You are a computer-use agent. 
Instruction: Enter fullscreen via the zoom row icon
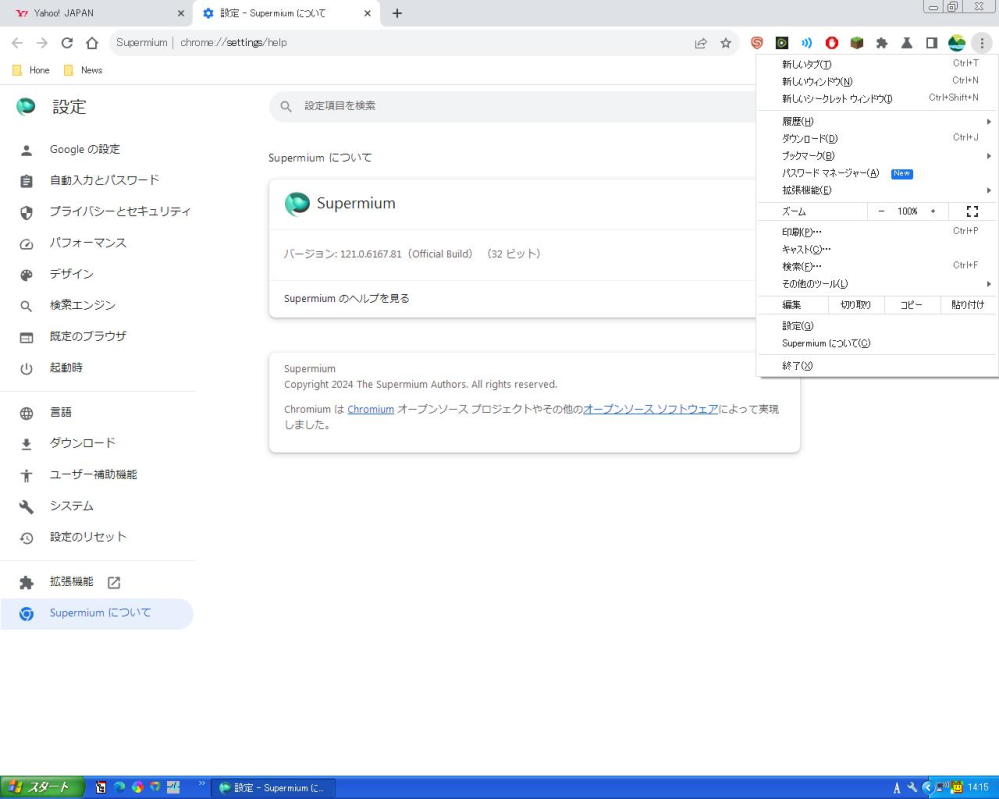pyautogui.click(x=972, y=211)
